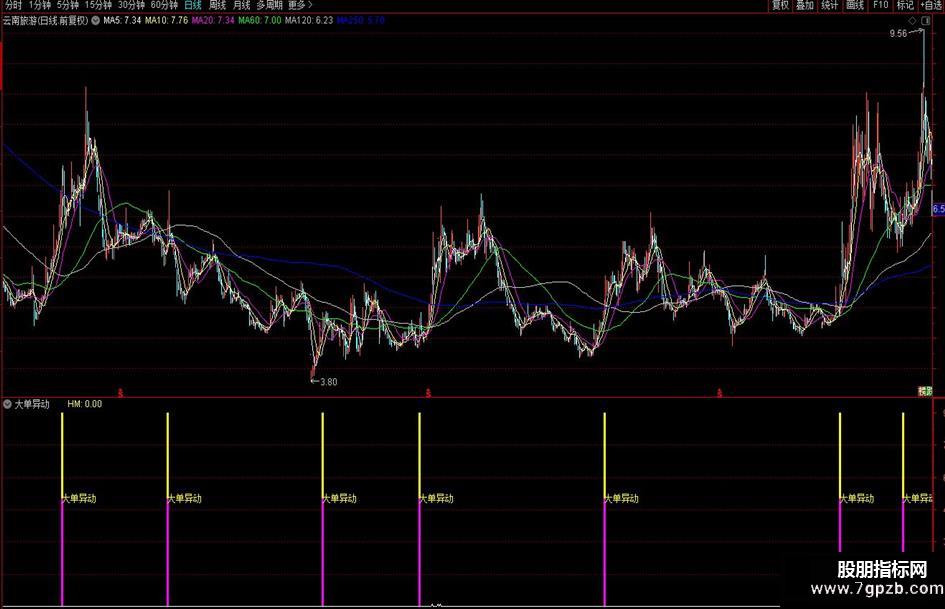Click the first 大单异动 signal marker
Screen dimensions: 945x609
[x=79, y=499]
